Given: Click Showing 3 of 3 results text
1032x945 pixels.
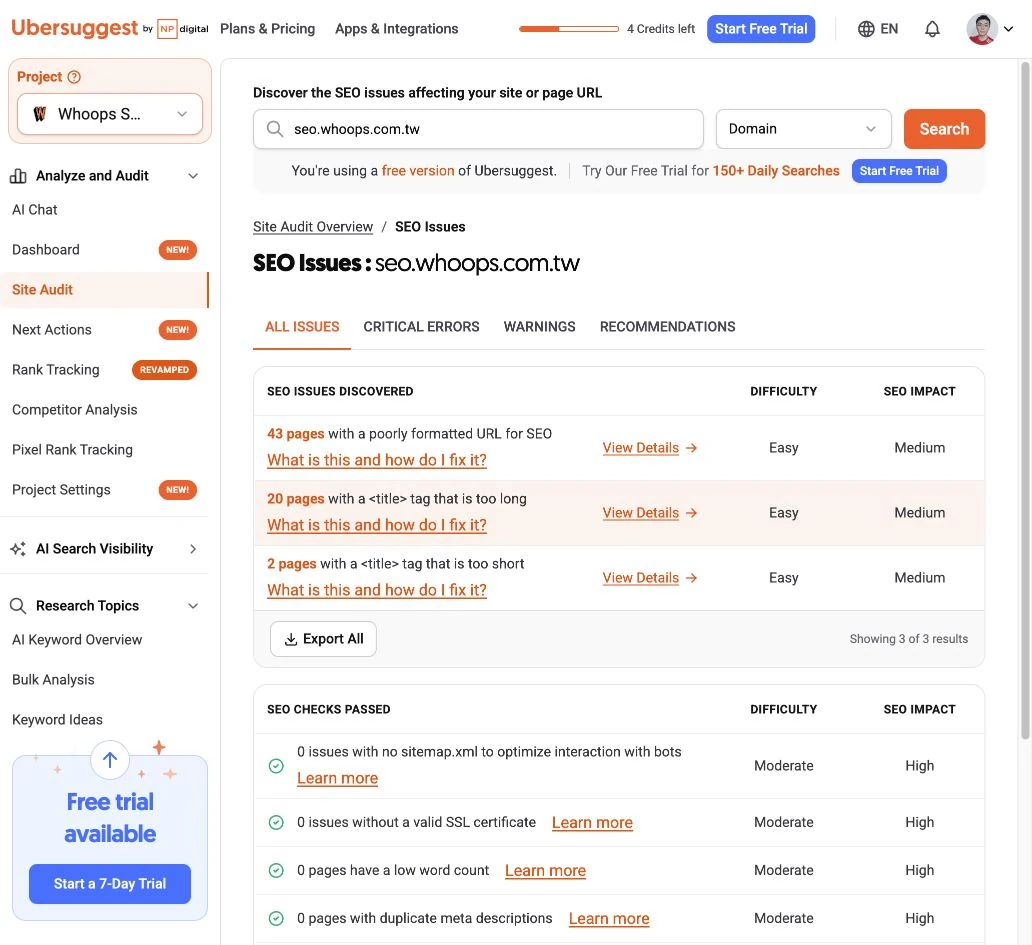Looking at the screenshot, I should (x=908, y=640).
